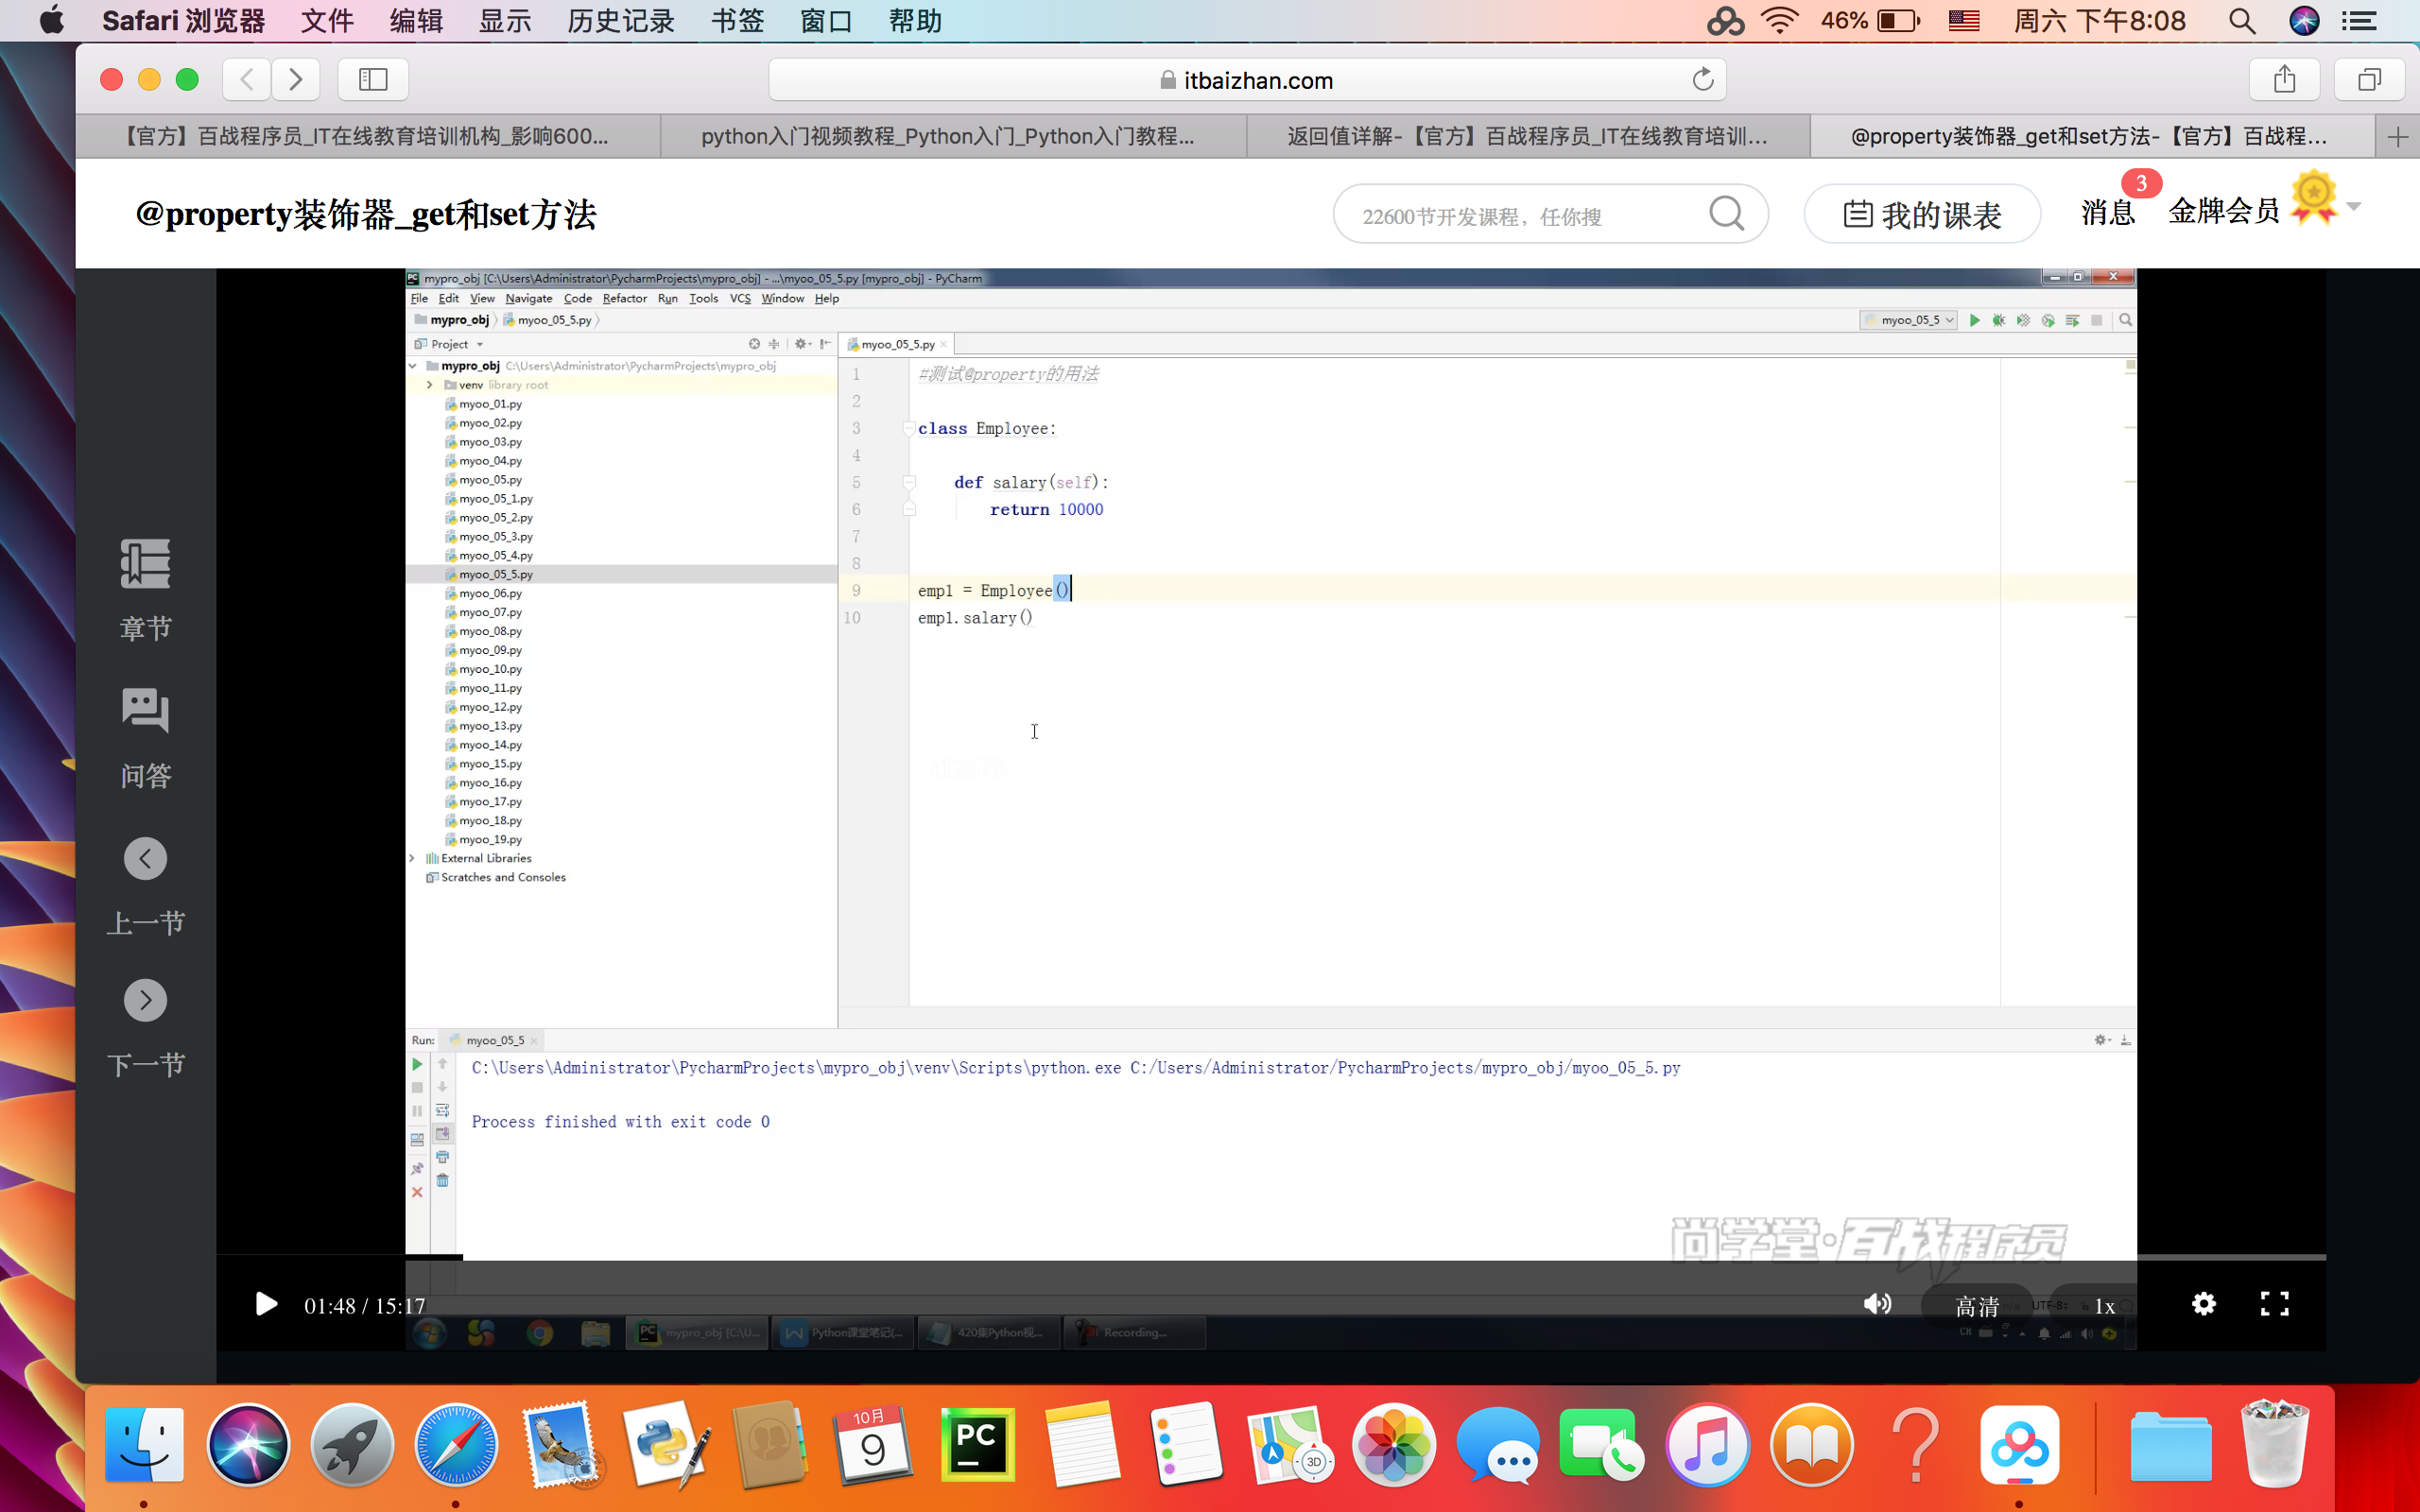Expand venv folder in project tree
The image size is (2420, 1512).
pyautogui.click(x=430, y=385)
